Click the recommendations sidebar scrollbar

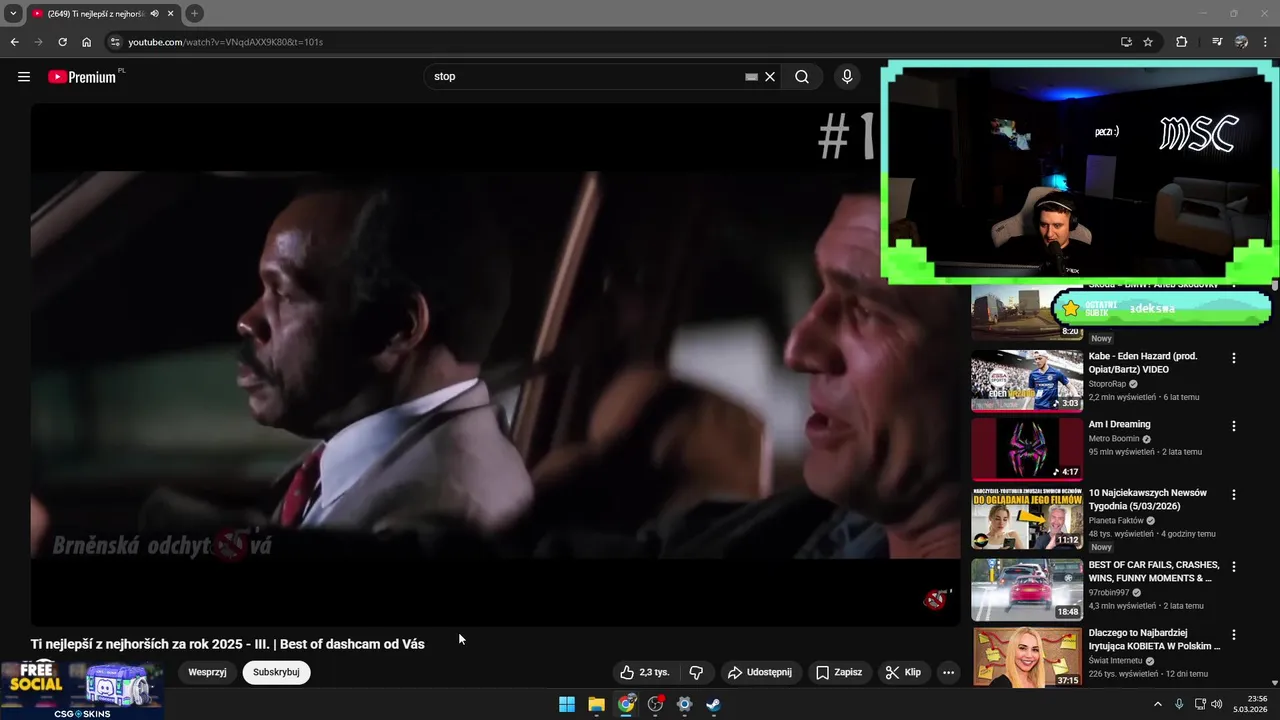[x=1274, y=288]
